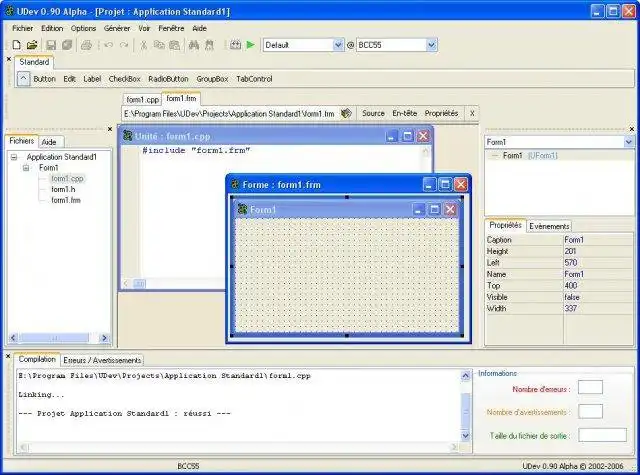Image resolution: width=640 pixels, height=475 pixels.
Task: Choose the Label component
Action: [x=92, y=79]
